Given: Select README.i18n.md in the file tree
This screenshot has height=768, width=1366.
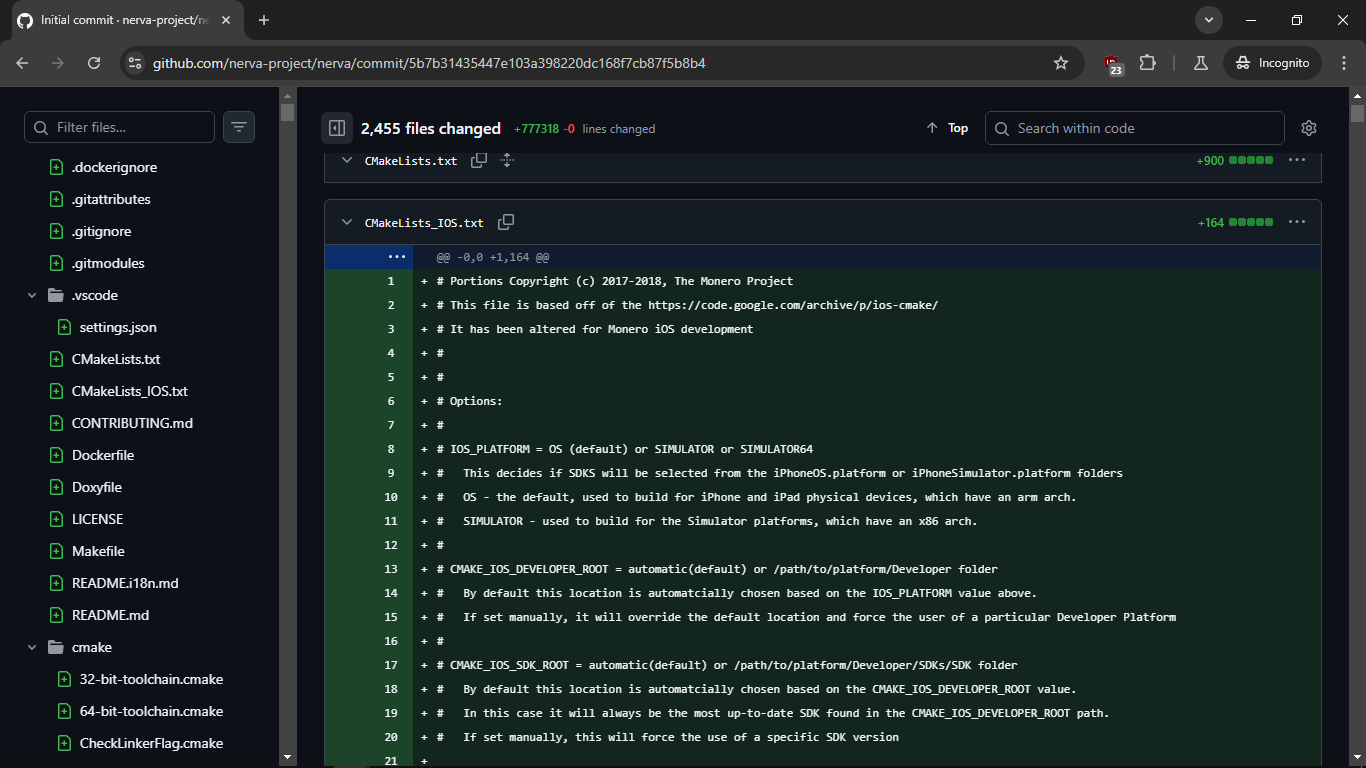Looking at the screenshot, I should [125, 583].
